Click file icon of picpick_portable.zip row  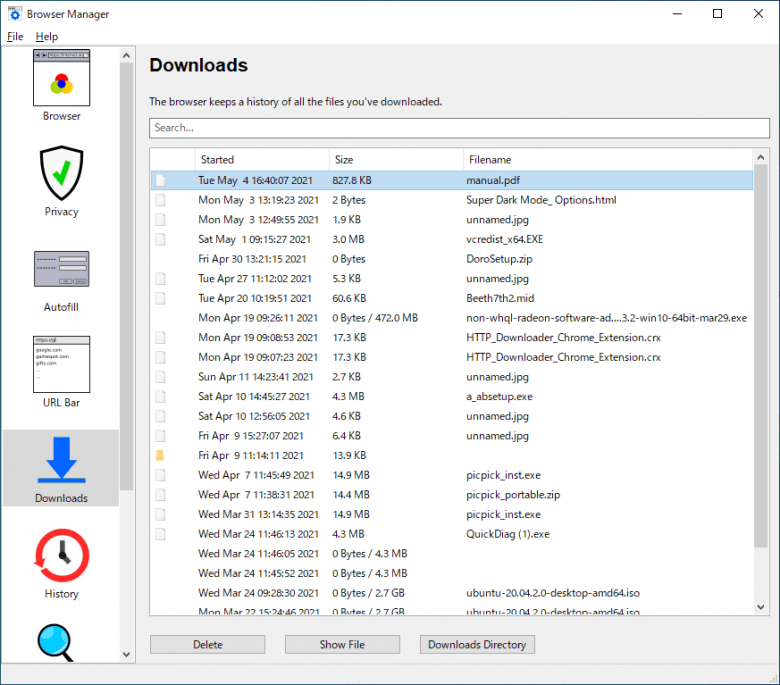click(160, 494)
